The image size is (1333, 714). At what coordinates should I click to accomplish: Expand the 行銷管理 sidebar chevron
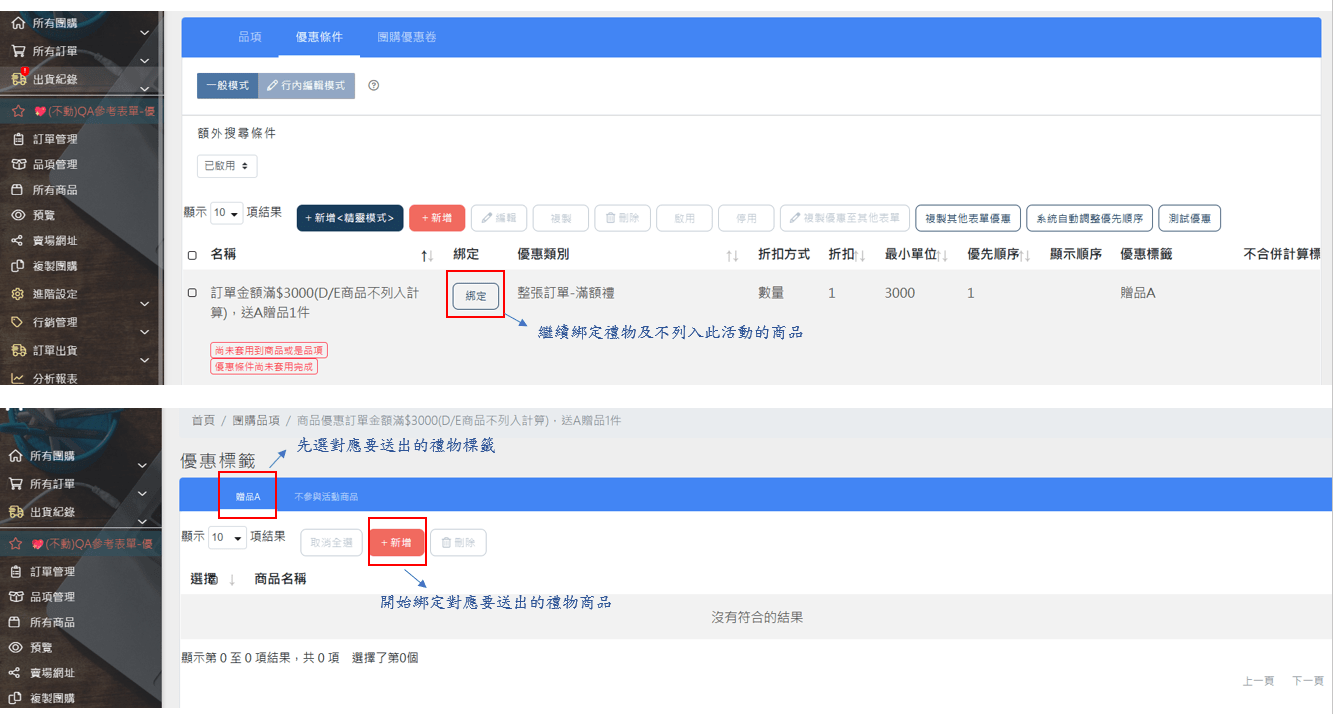coord(144,332)
